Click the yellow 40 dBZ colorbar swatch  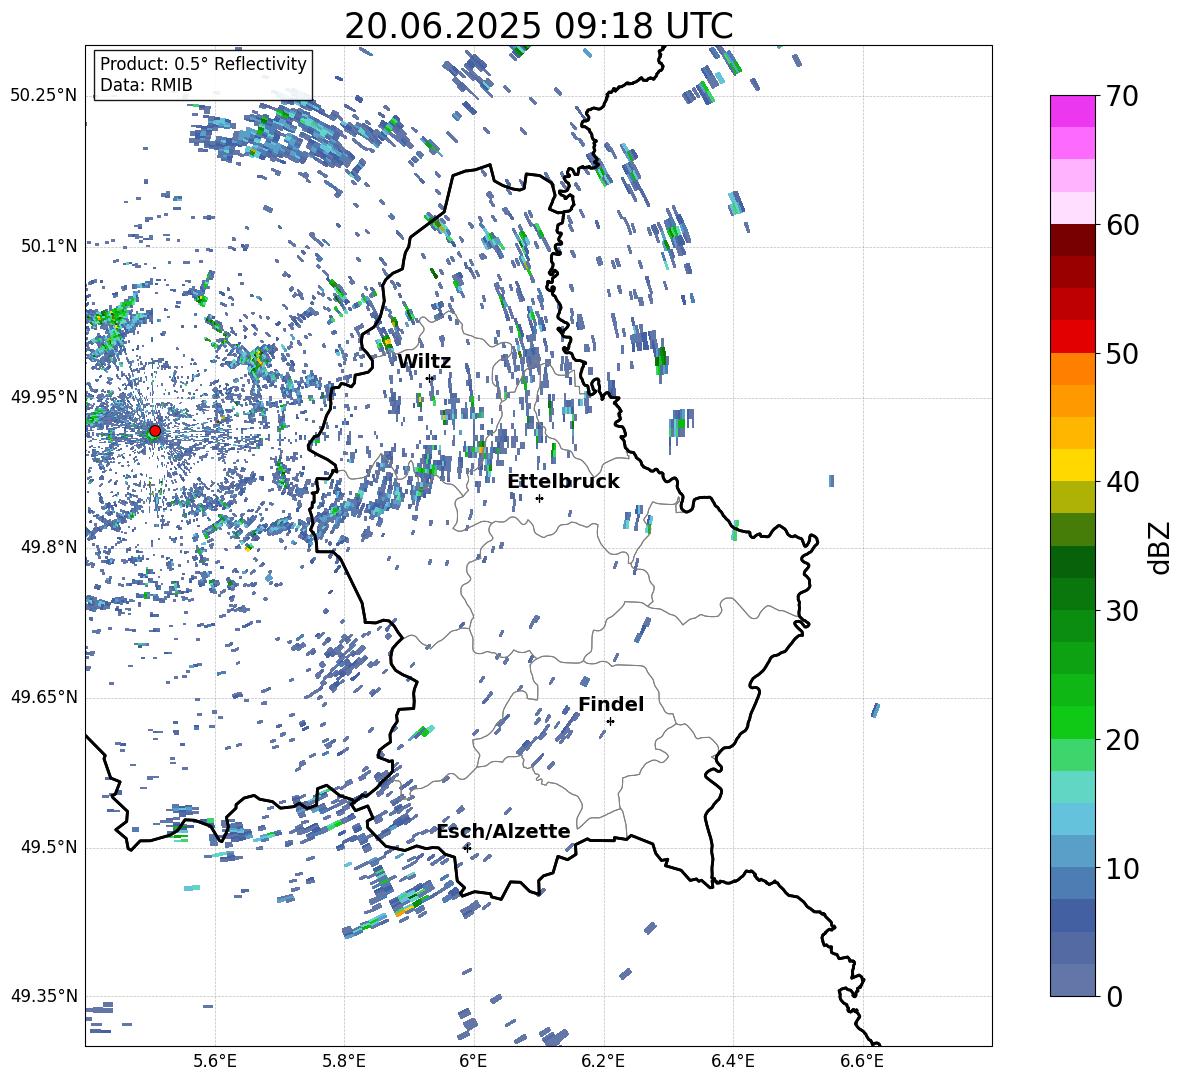tap(1072, 465)
